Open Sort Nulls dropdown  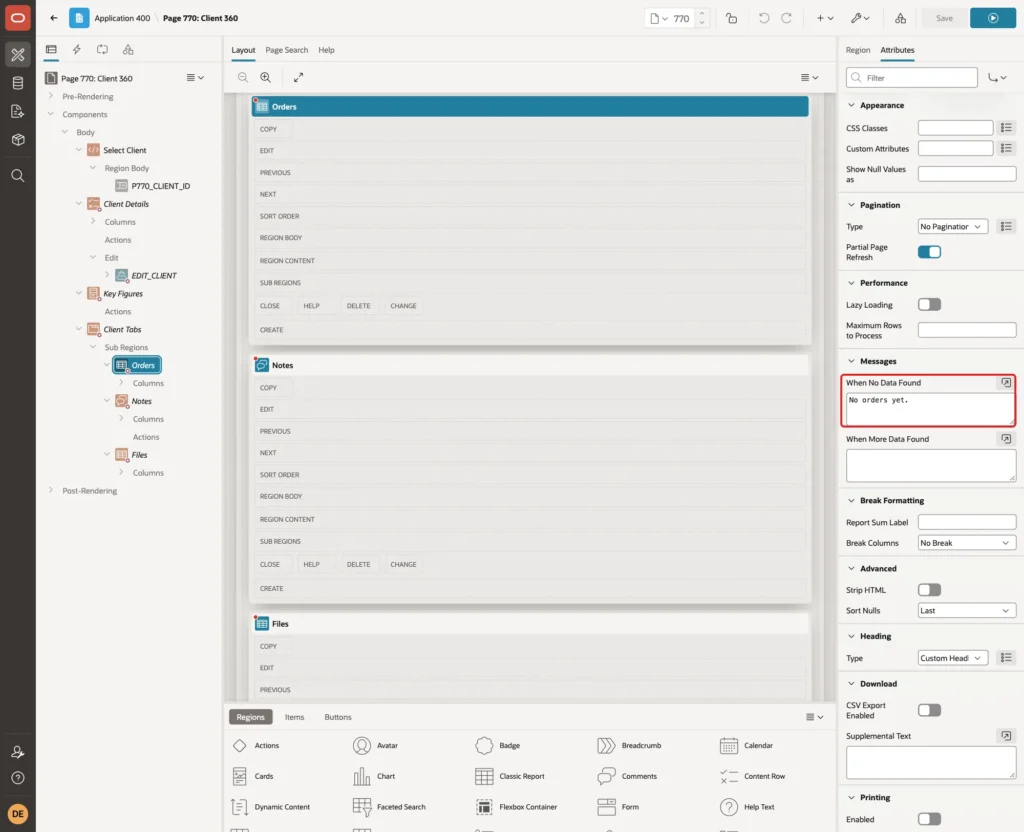(x=967, y=611)
